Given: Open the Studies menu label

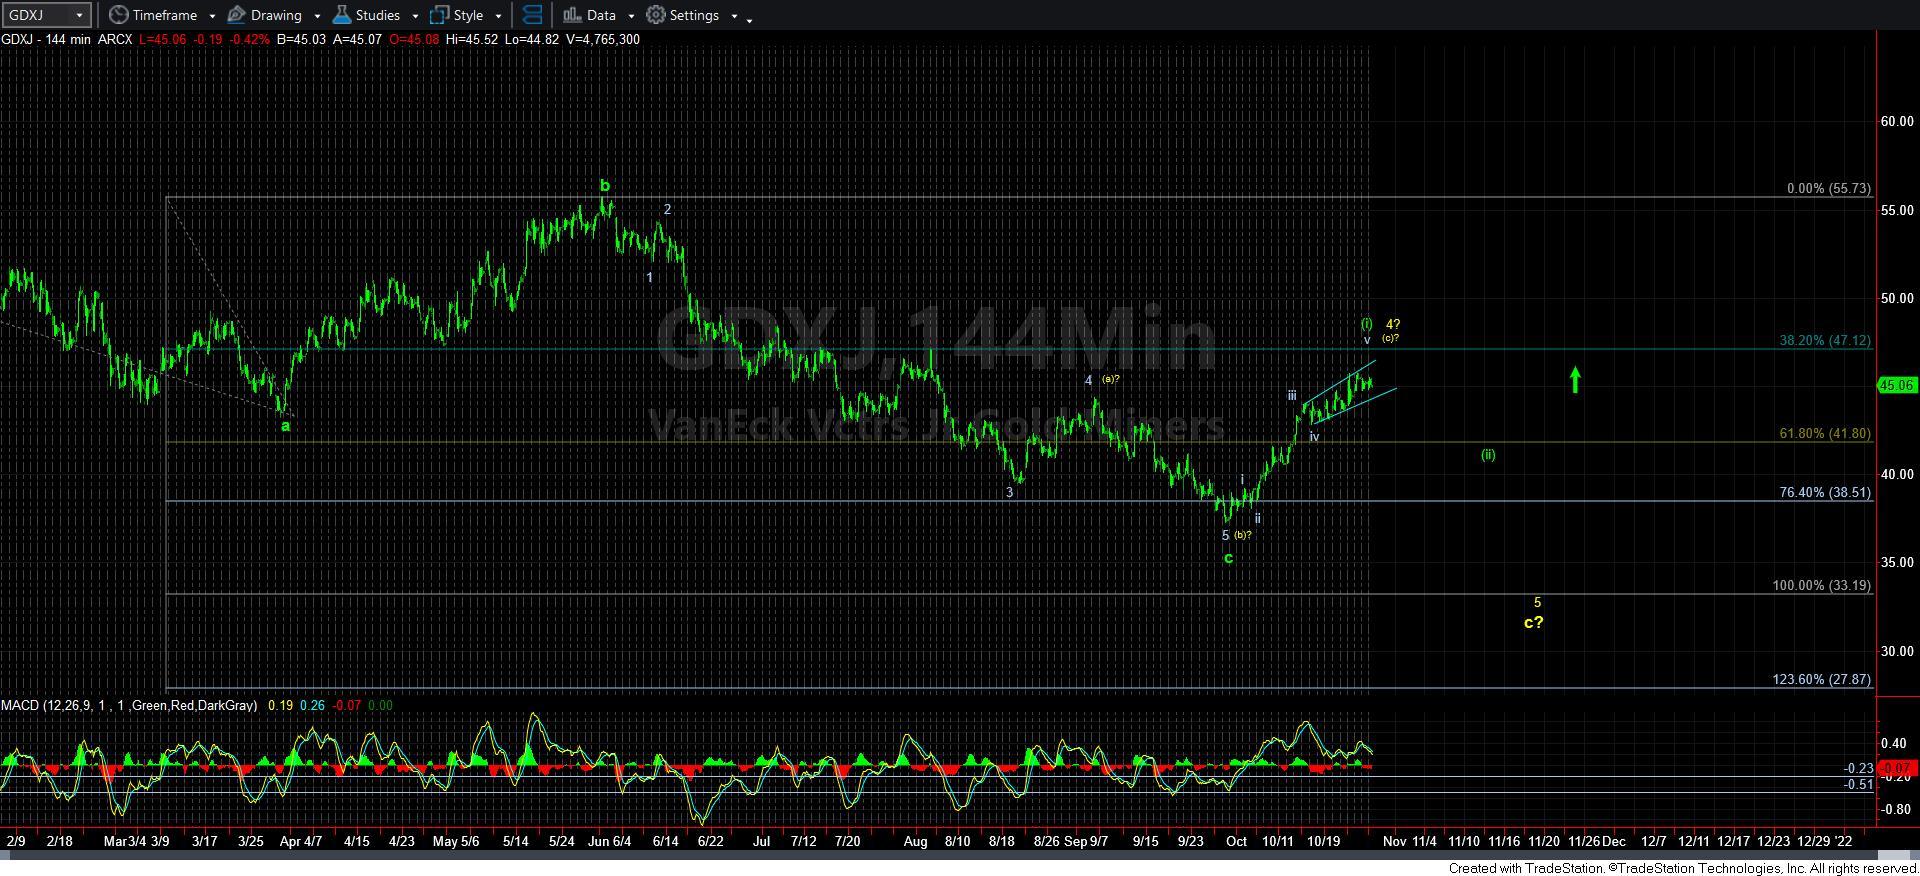Looking at the screenshot, I should point(378,15).
